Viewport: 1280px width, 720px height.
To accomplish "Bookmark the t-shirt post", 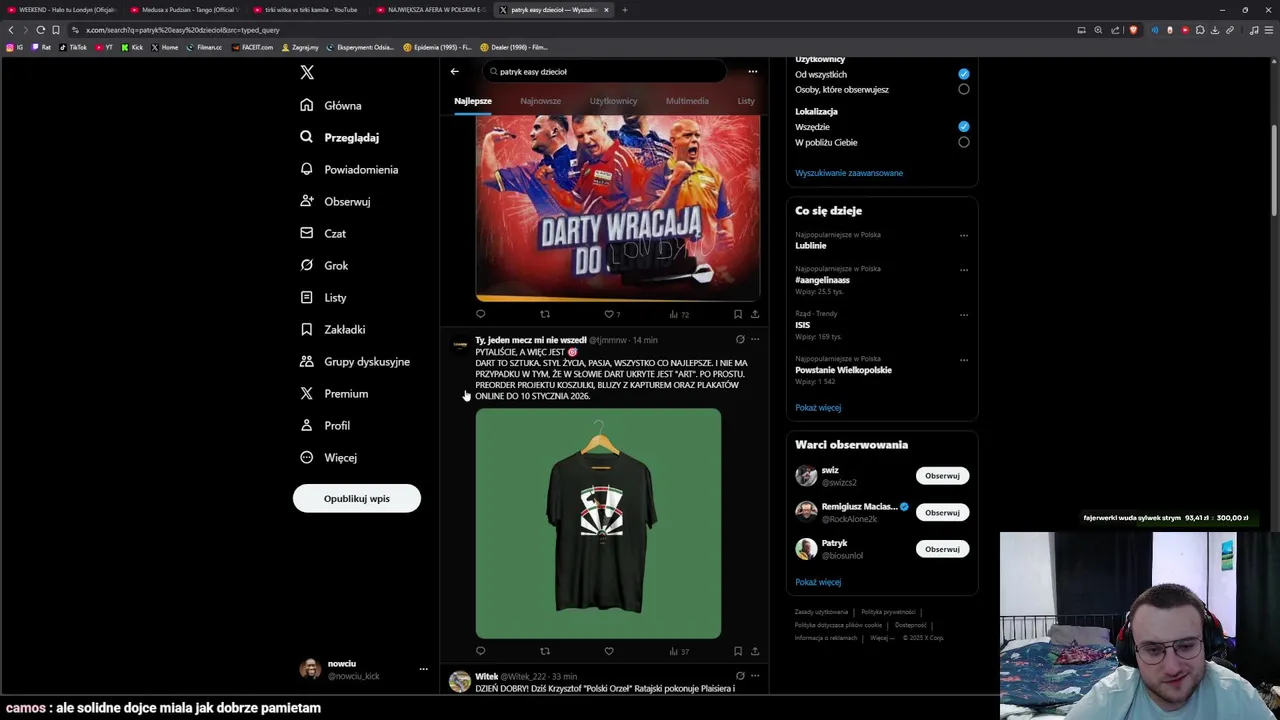I will tap(738, 651).
